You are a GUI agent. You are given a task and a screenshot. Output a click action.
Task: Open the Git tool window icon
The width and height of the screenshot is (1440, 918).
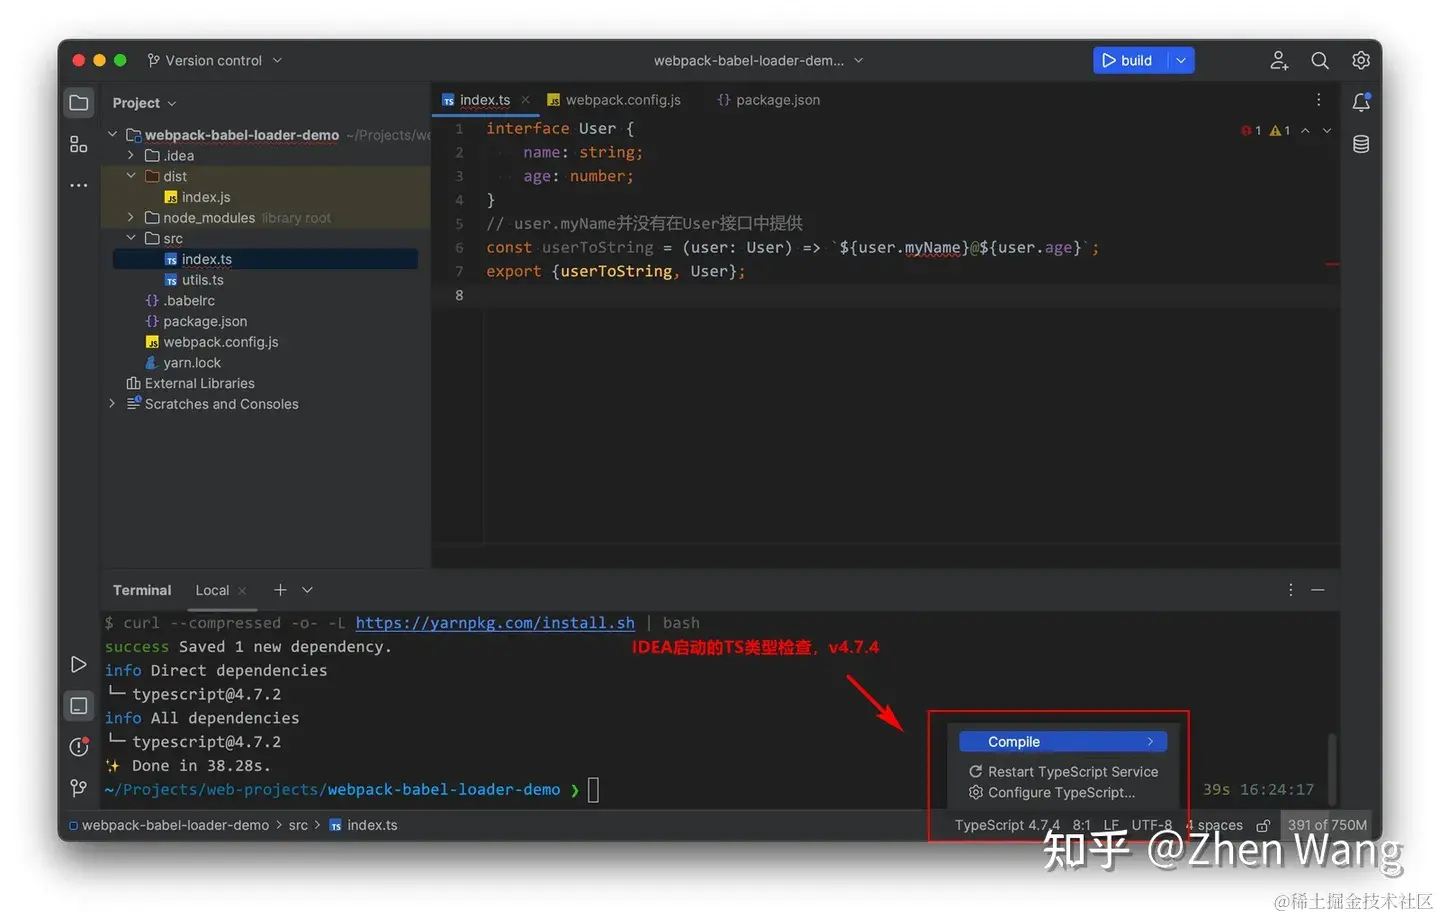point(79,788)
